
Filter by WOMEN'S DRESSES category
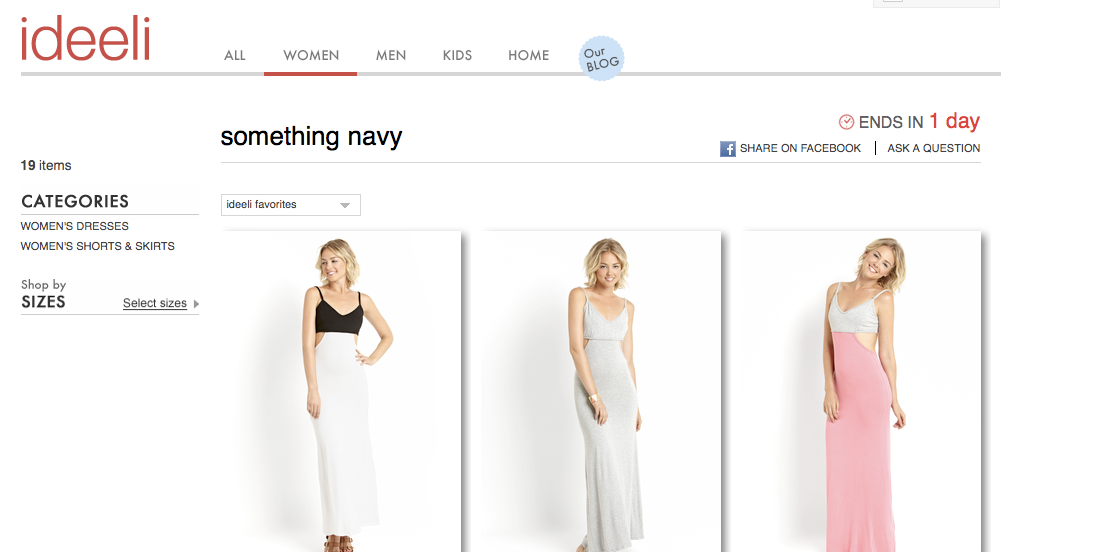point(75,226)
